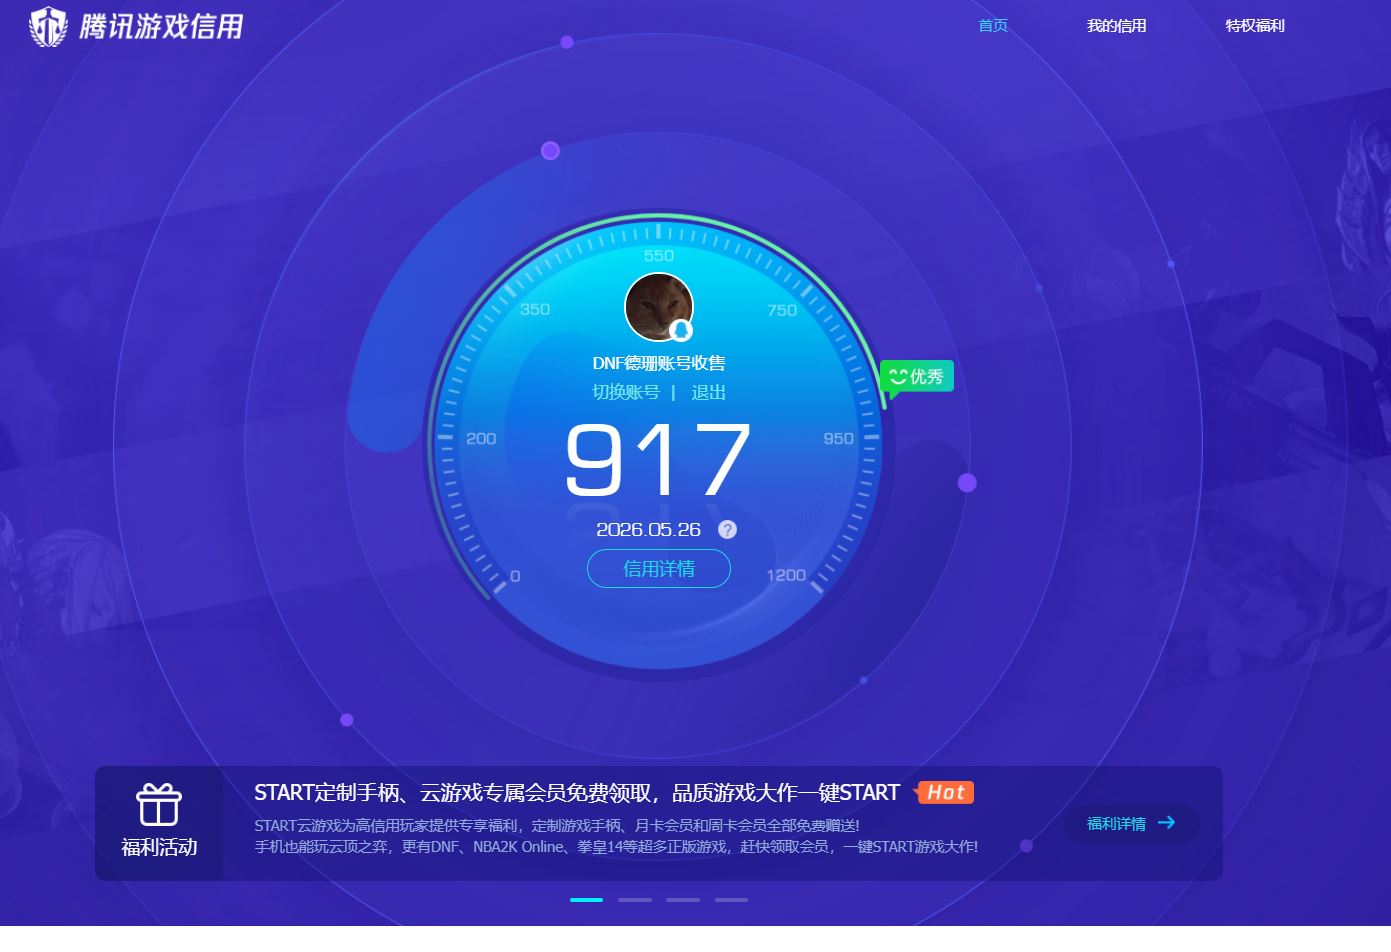
Task: Click the QQ penguin badge on avatar
Action: pyautogui.click(x=681, y=330)
